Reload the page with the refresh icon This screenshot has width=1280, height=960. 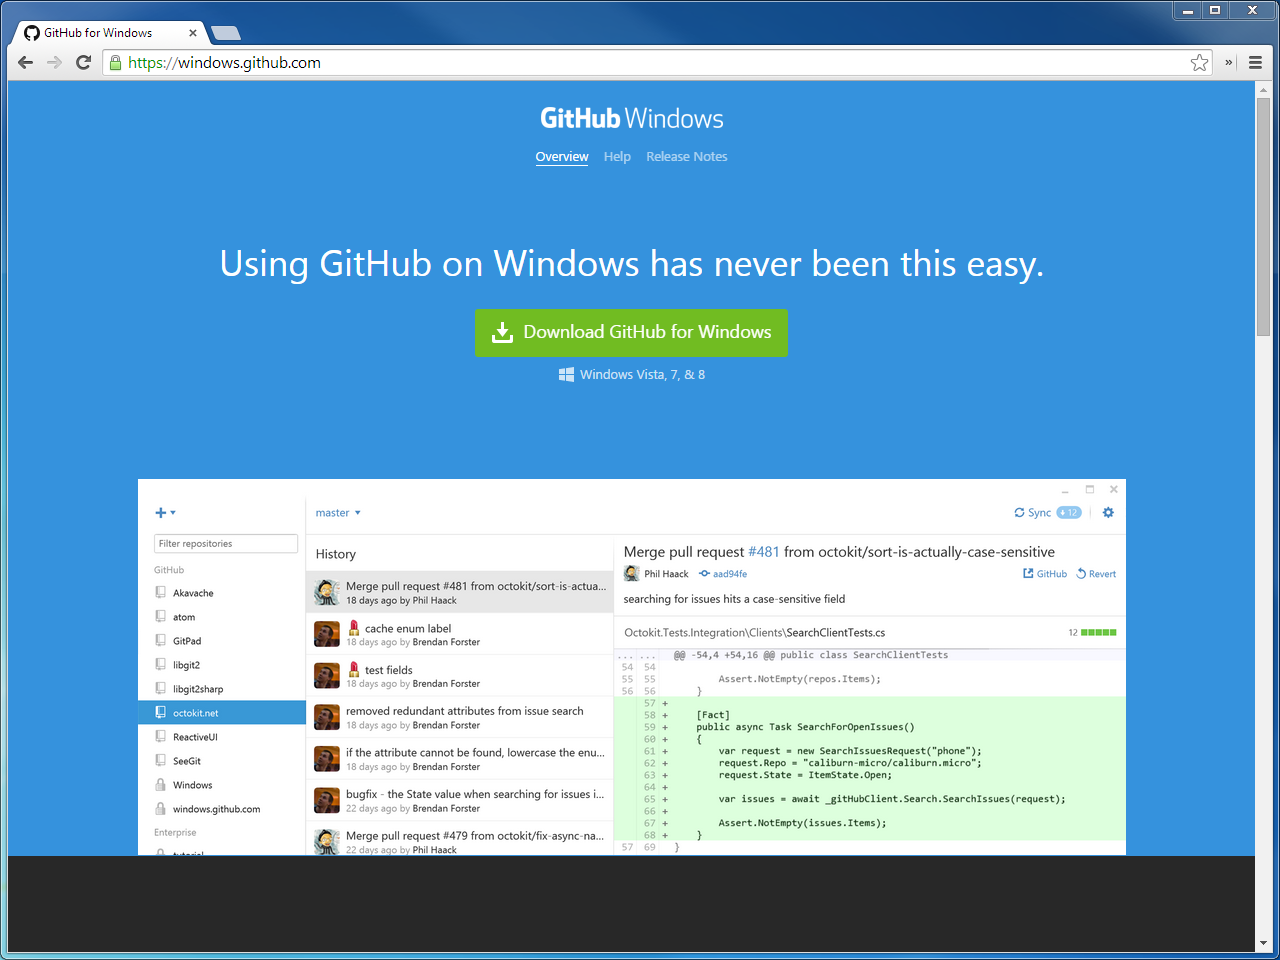84,62
